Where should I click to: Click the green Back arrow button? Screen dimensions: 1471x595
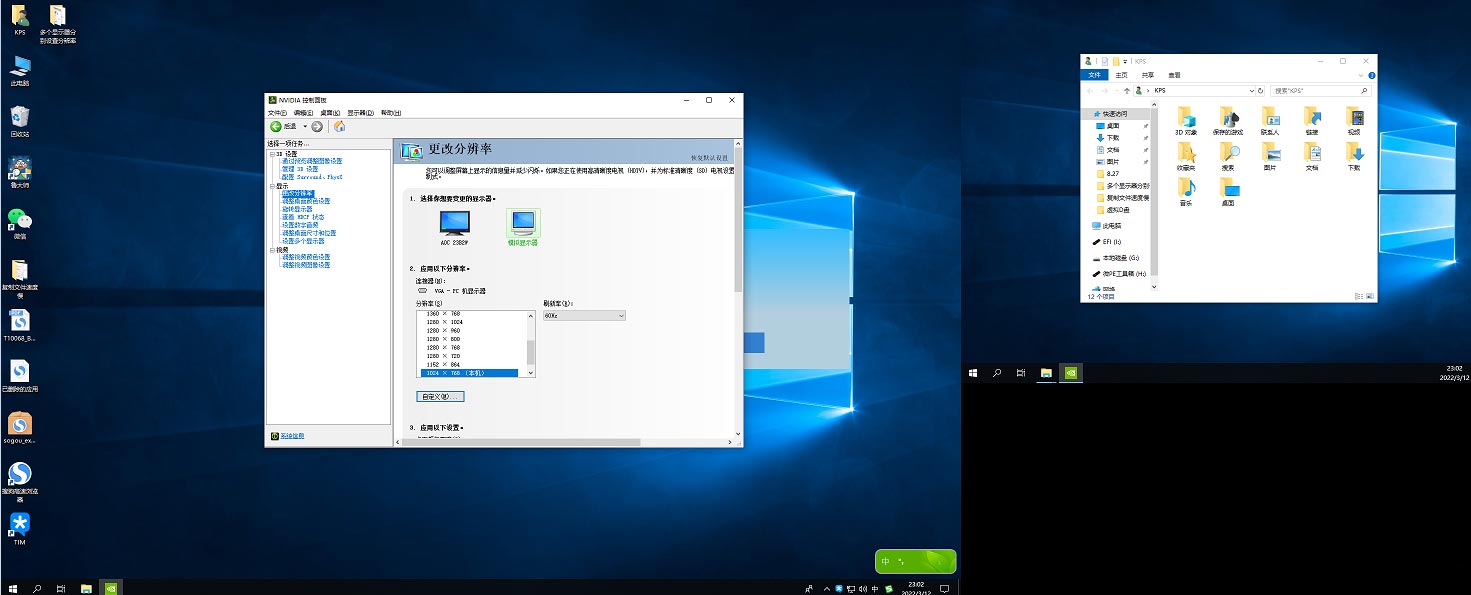coord(276,127)
